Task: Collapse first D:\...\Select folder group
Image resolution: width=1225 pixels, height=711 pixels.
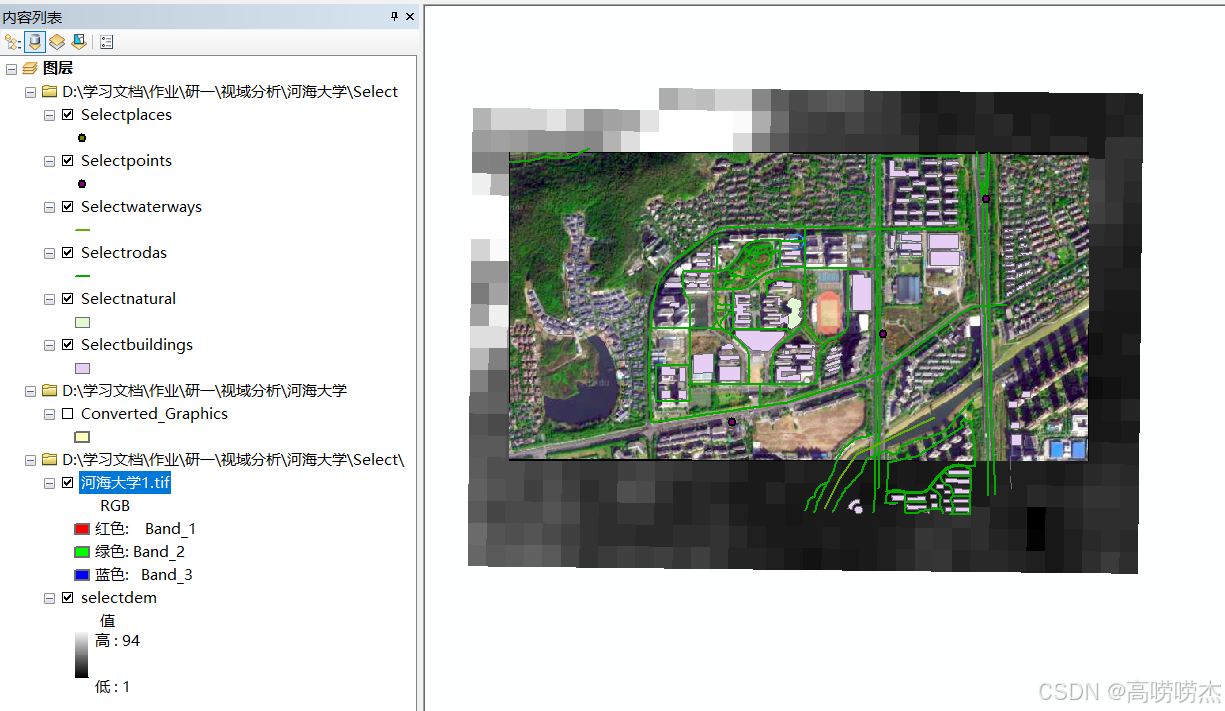Action: (30, 92)
